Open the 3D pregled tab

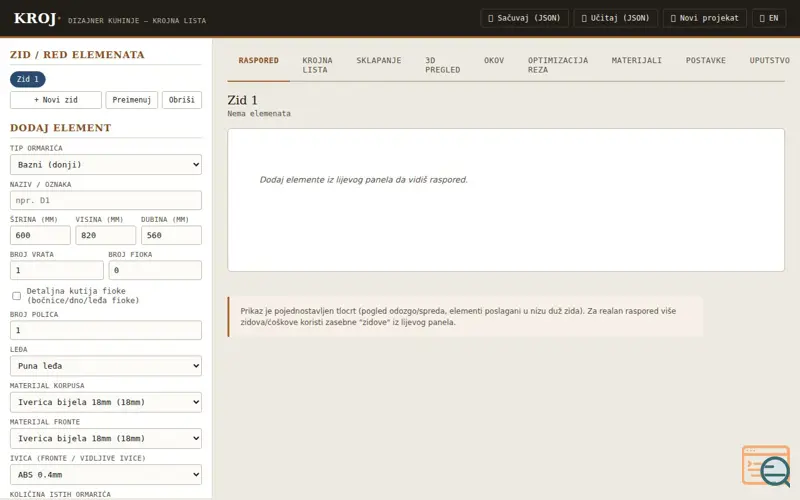pyautogui.click(x=443, y=65)
